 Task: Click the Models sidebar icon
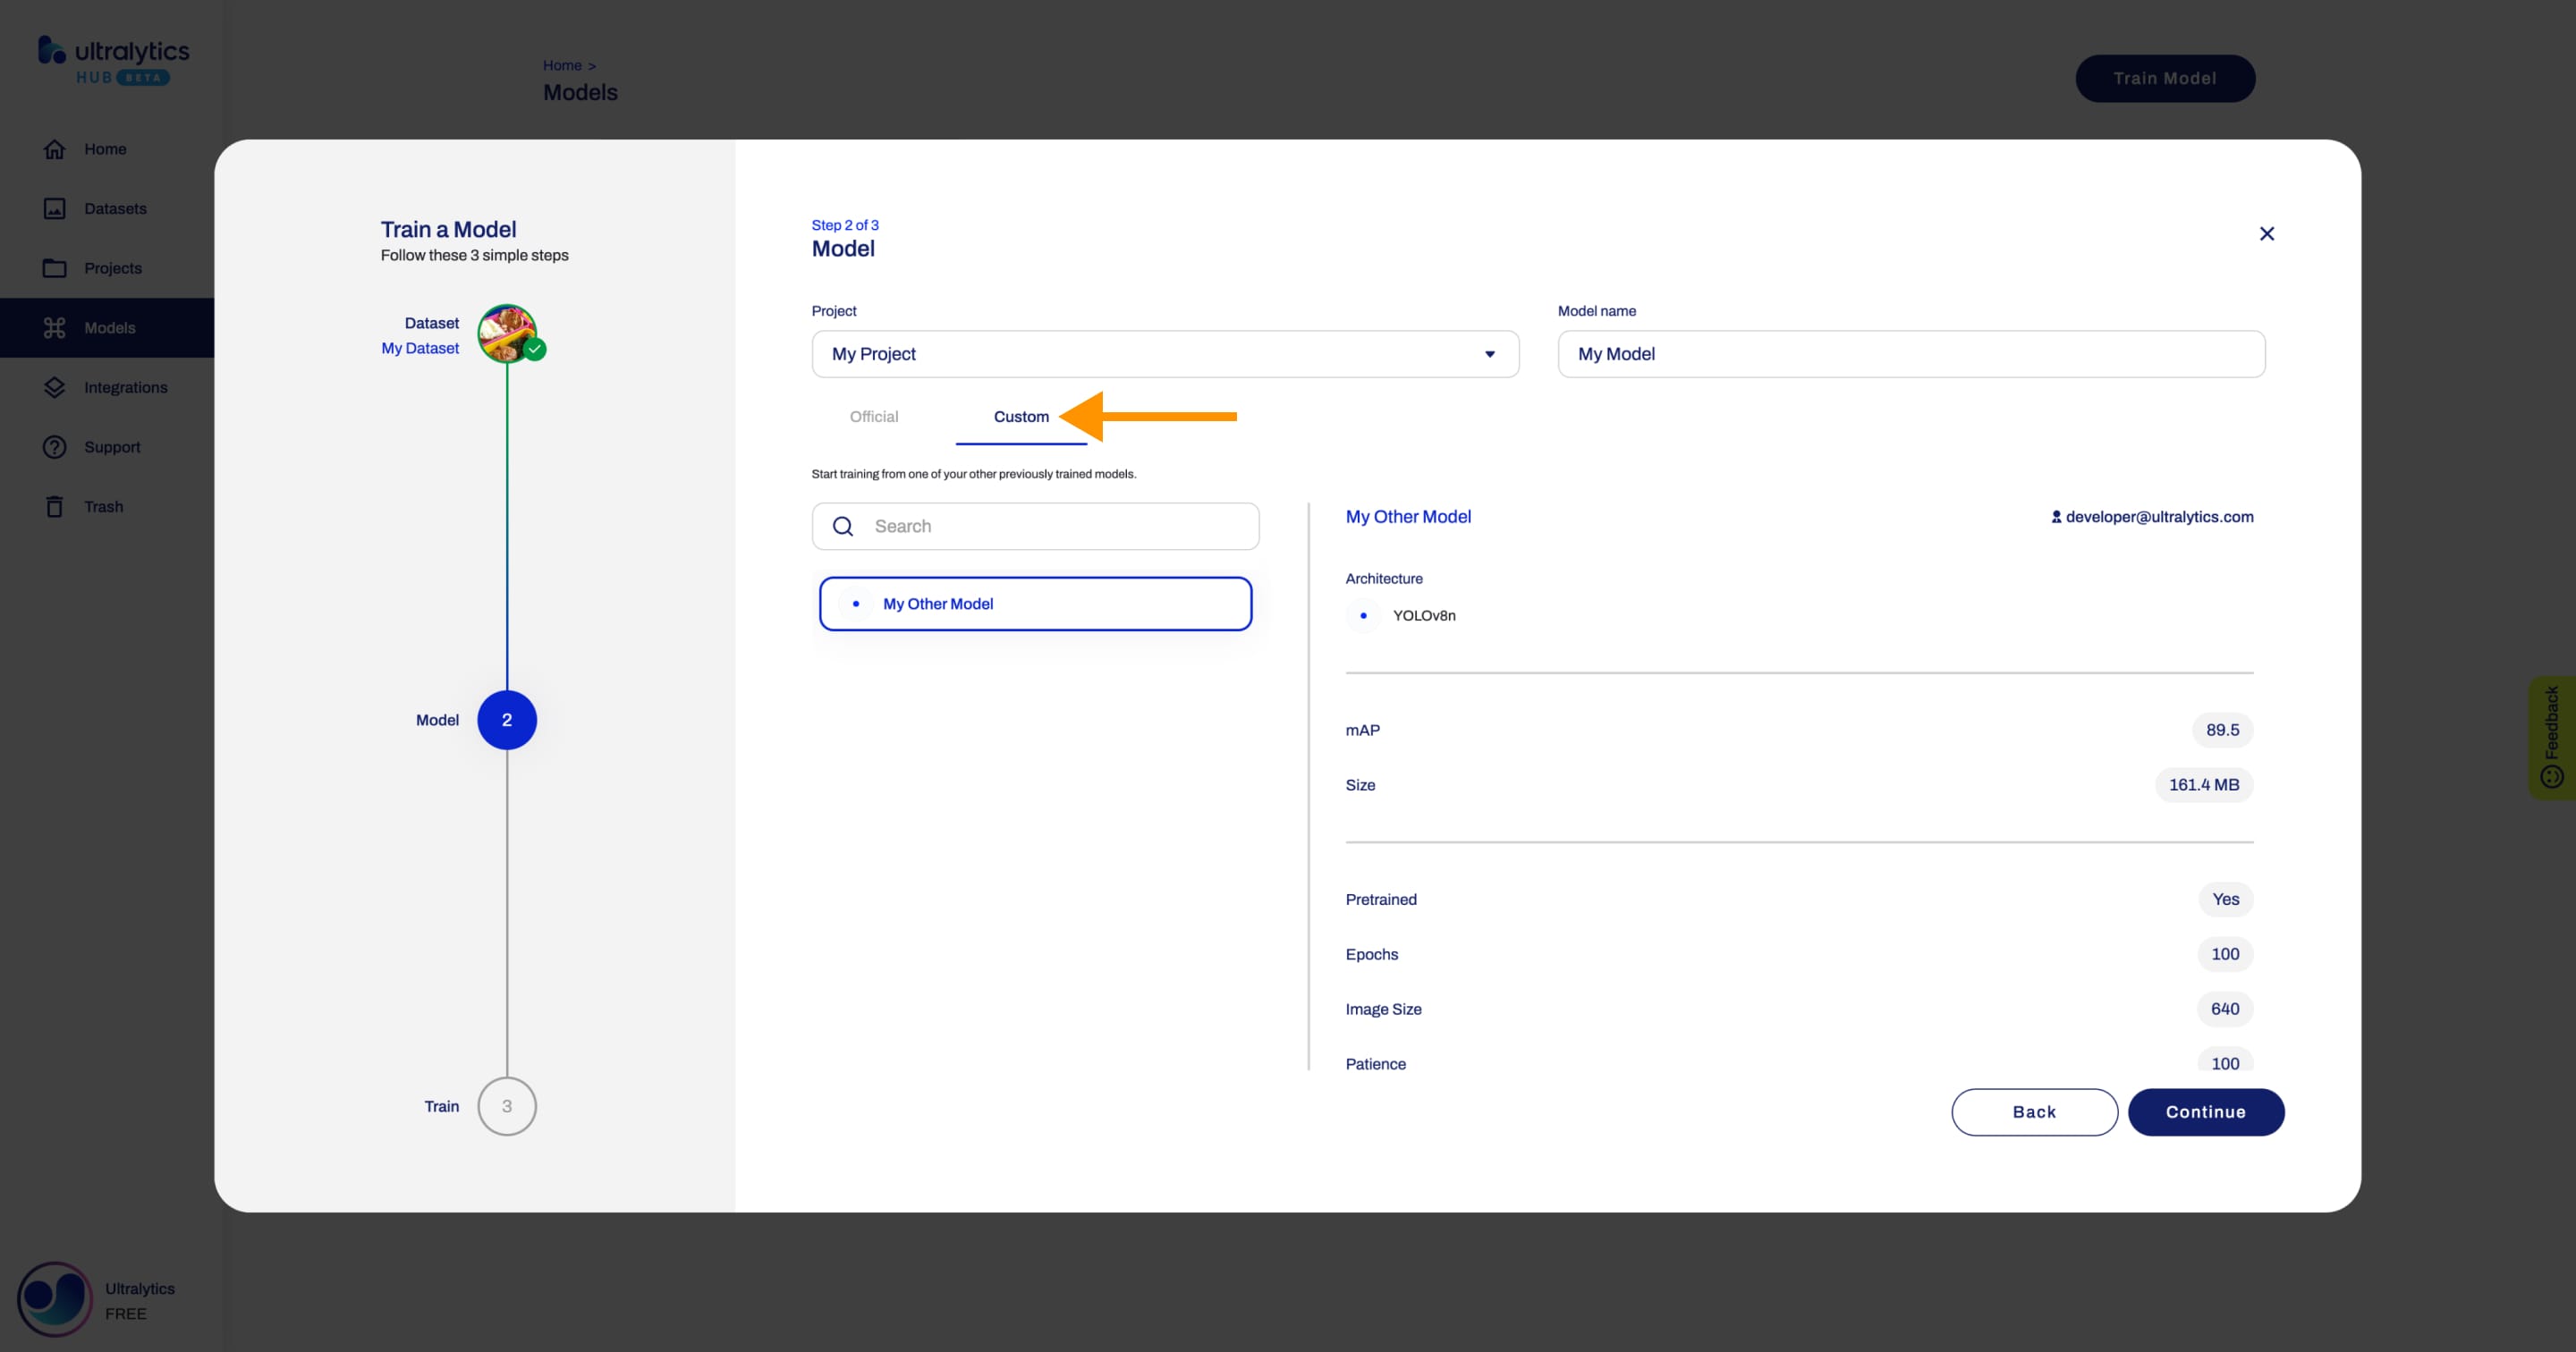(55, 327)
